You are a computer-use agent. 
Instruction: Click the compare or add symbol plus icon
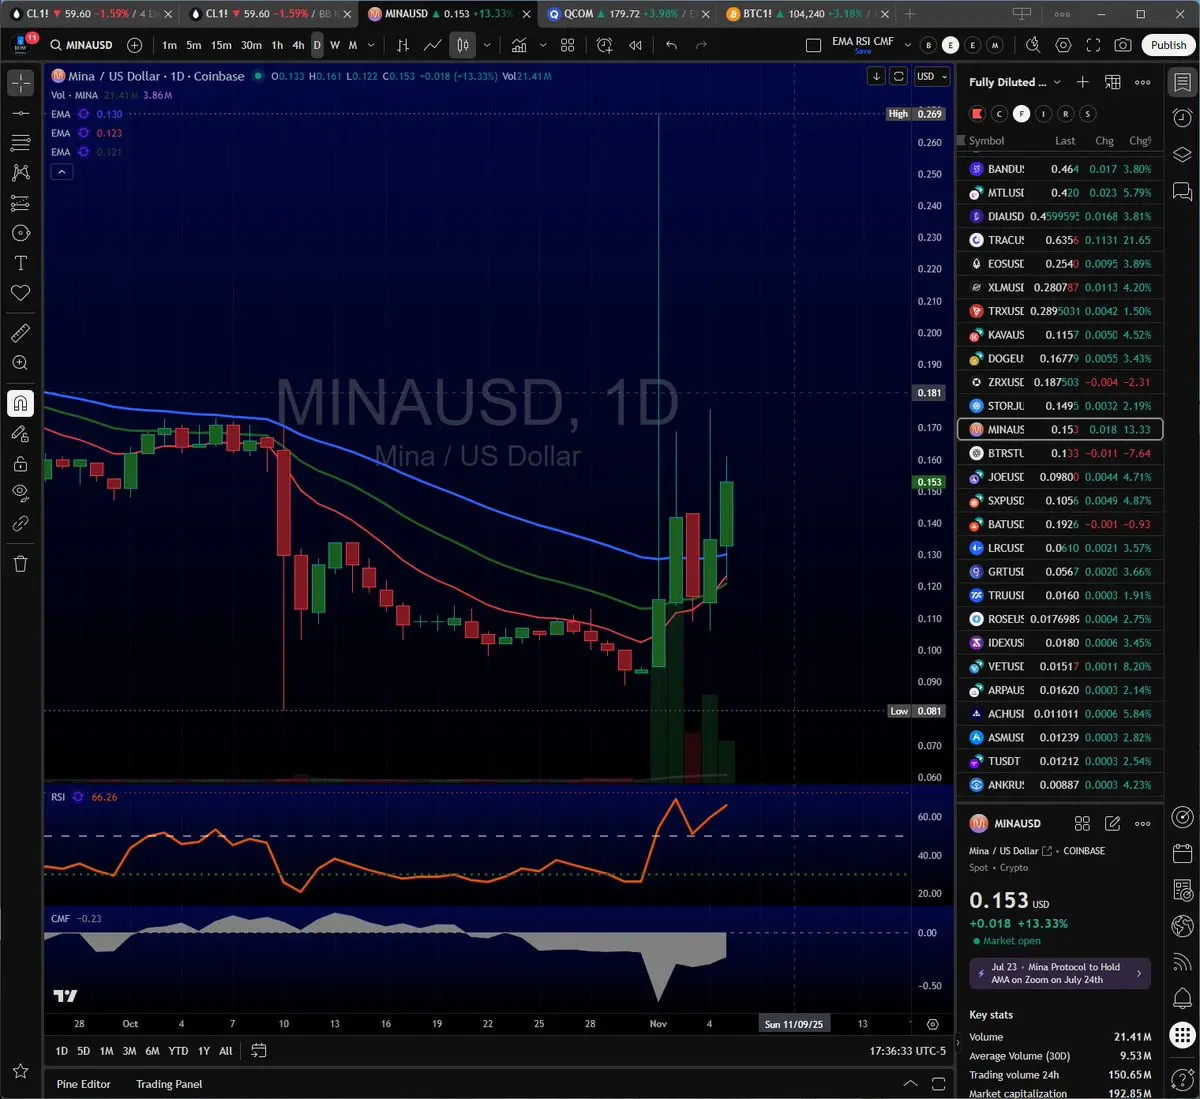click(x=135, y=45)
